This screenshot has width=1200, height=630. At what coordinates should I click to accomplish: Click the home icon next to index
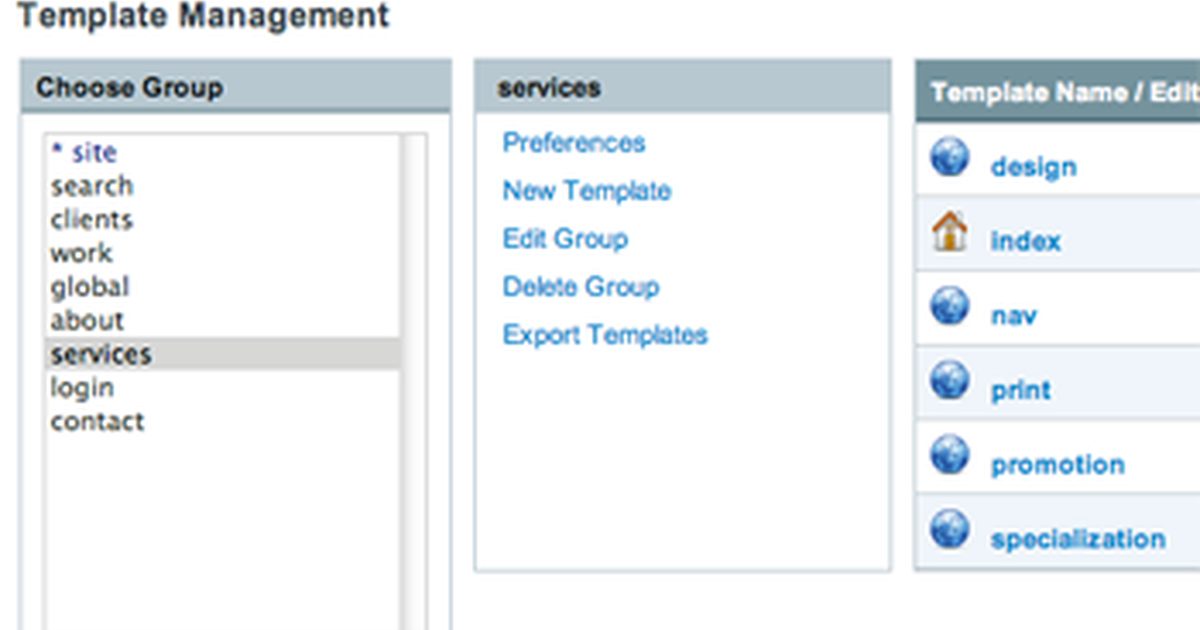click(x=948, y=232)
